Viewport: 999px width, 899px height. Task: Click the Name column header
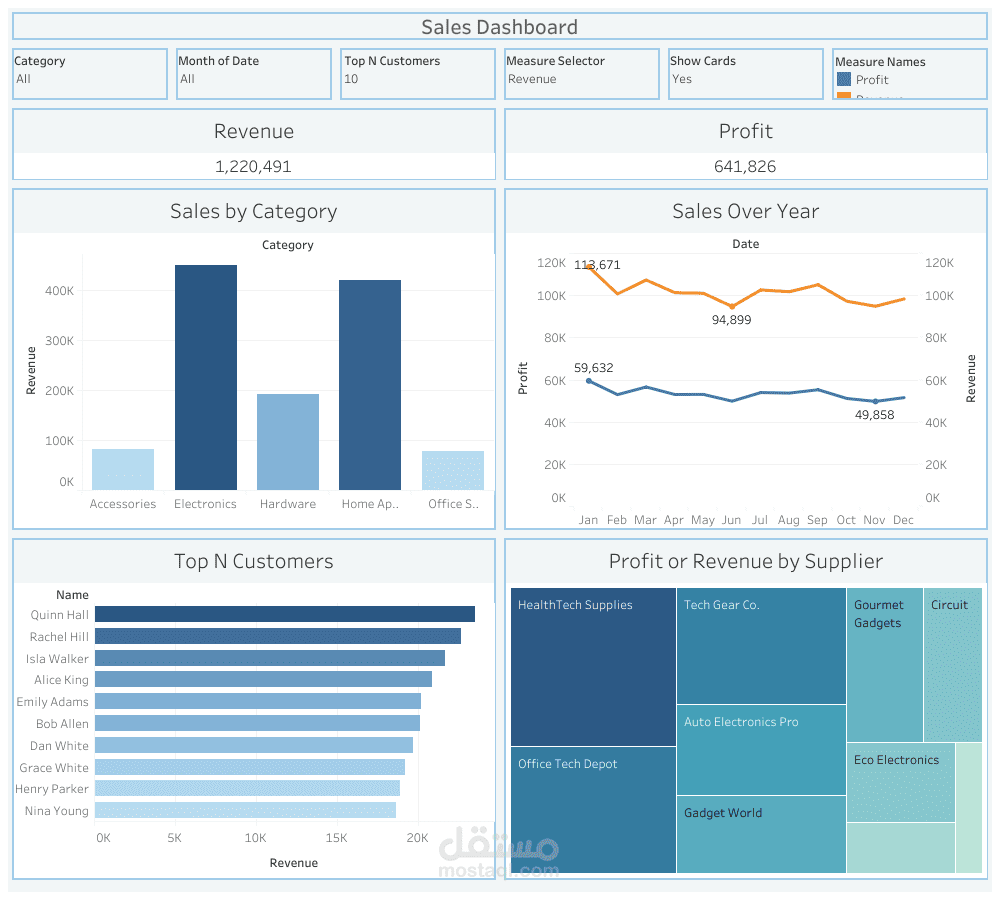(72, 595)
